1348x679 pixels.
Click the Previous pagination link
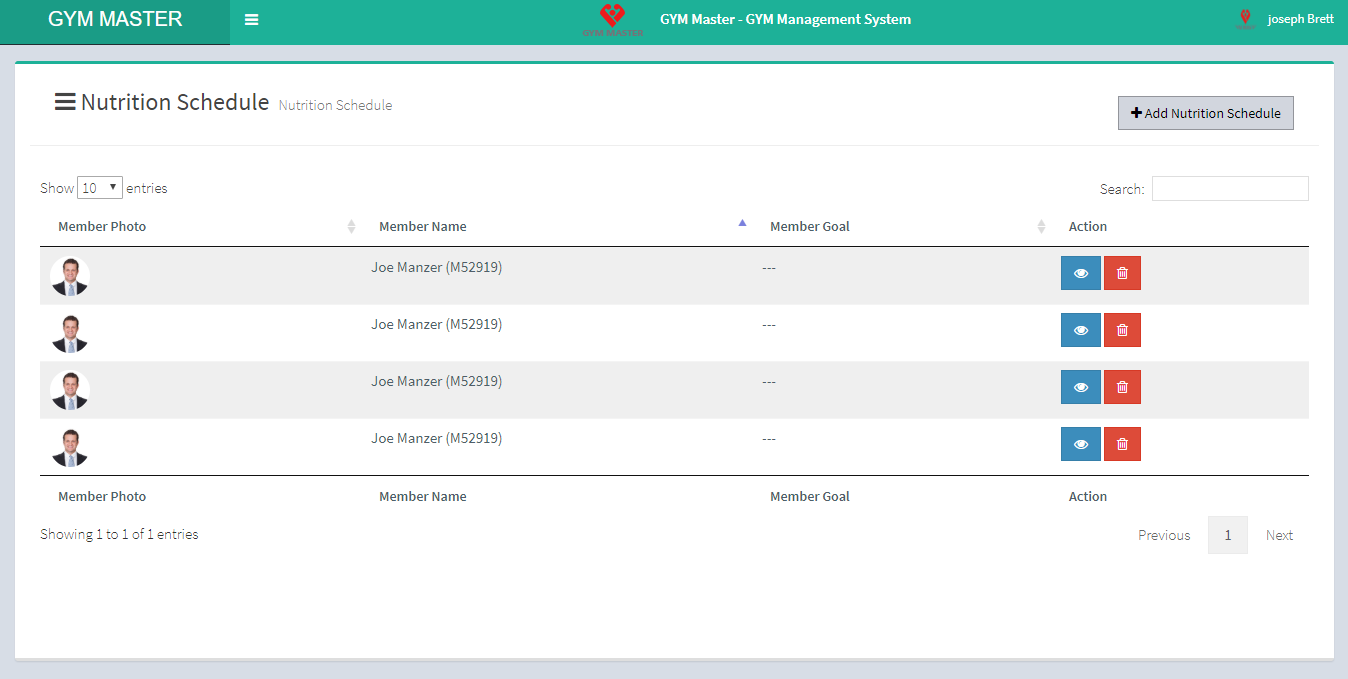click(1164, 535)
